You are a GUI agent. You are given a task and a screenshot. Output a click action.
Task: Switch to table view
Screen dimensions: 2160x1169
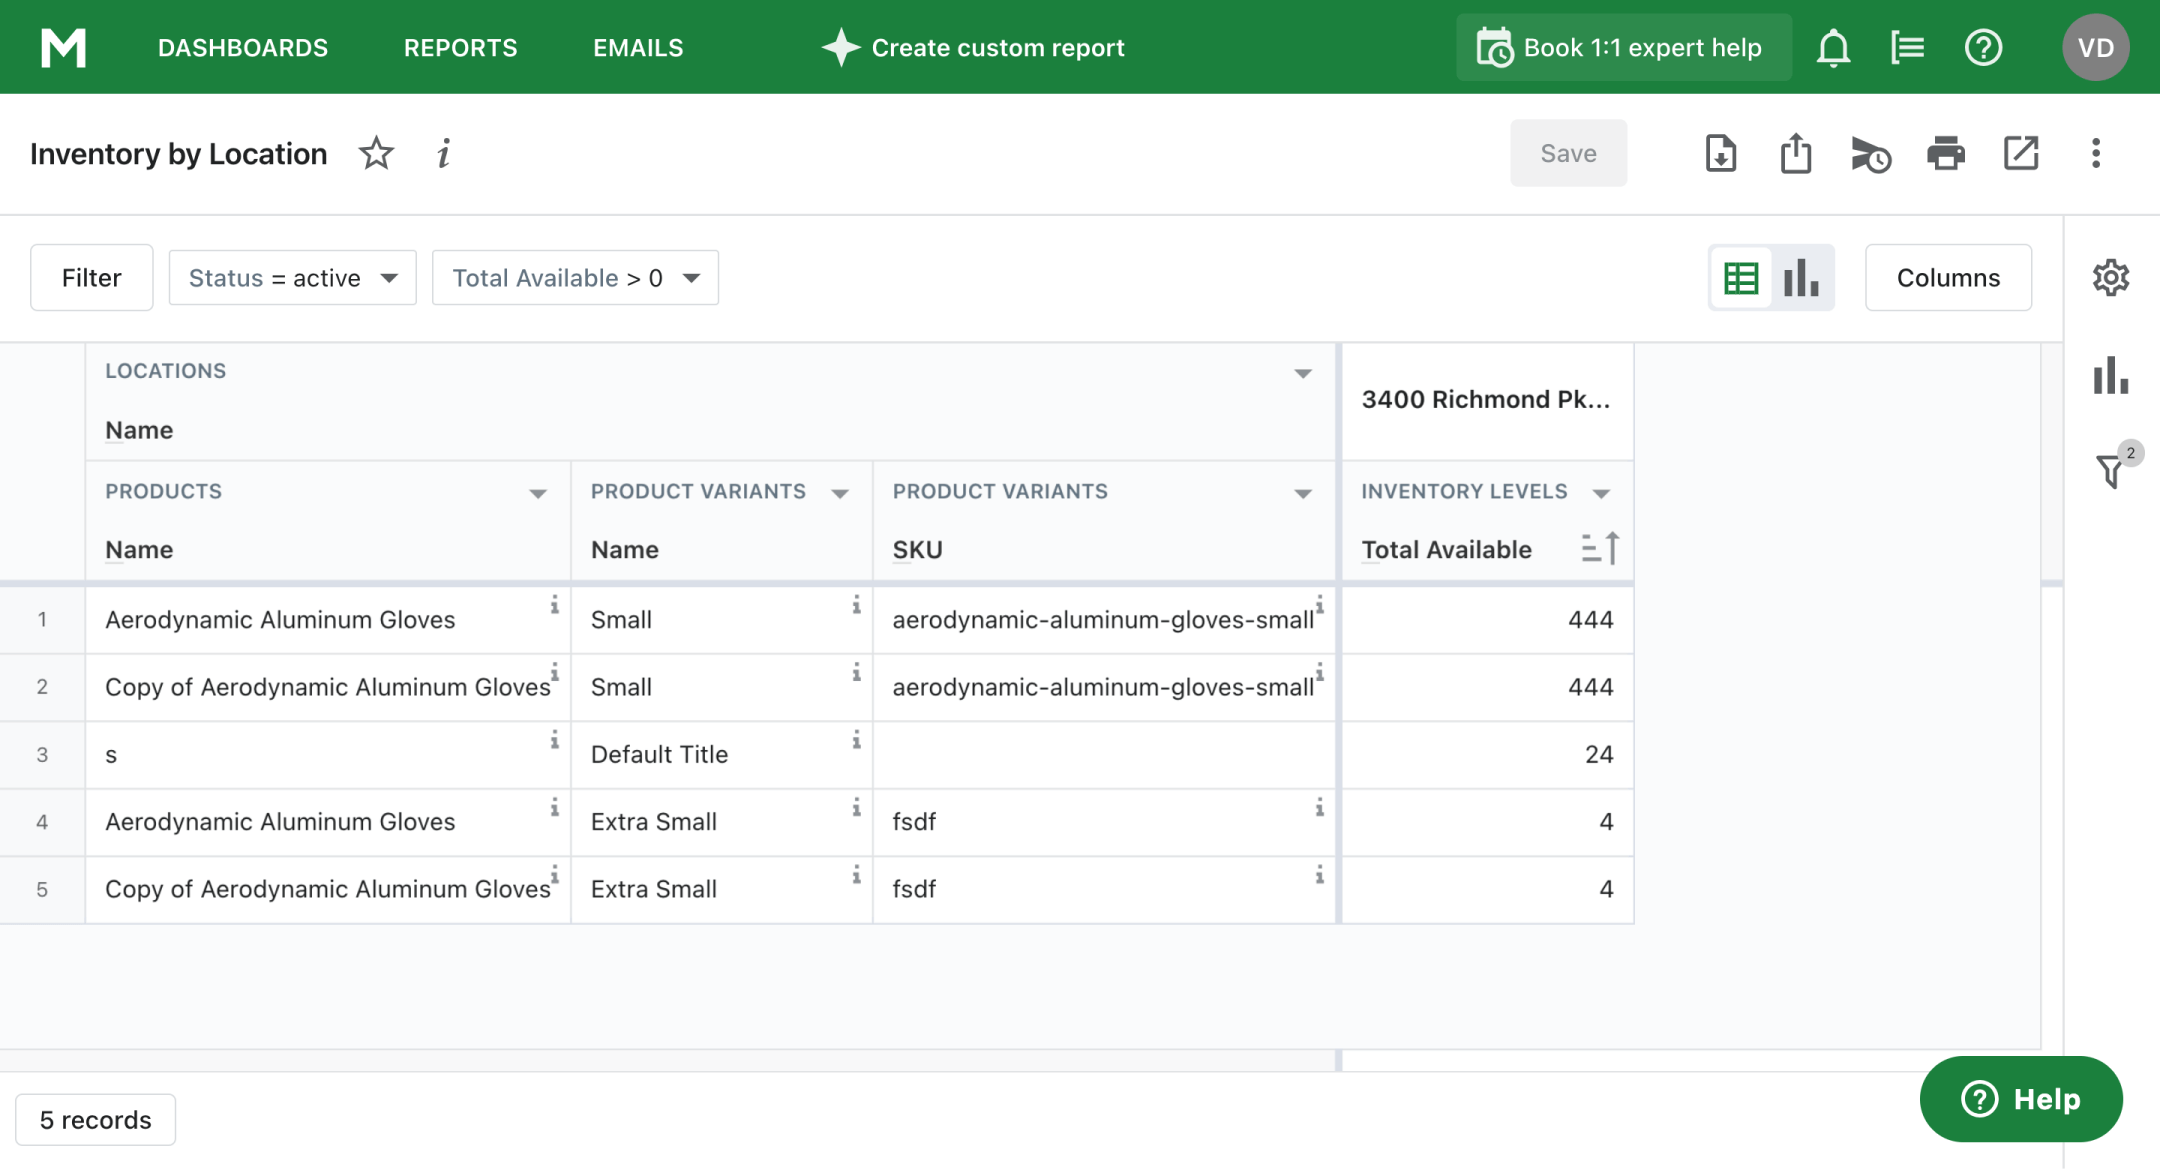pyautogui.click(x=1741, y=278)
